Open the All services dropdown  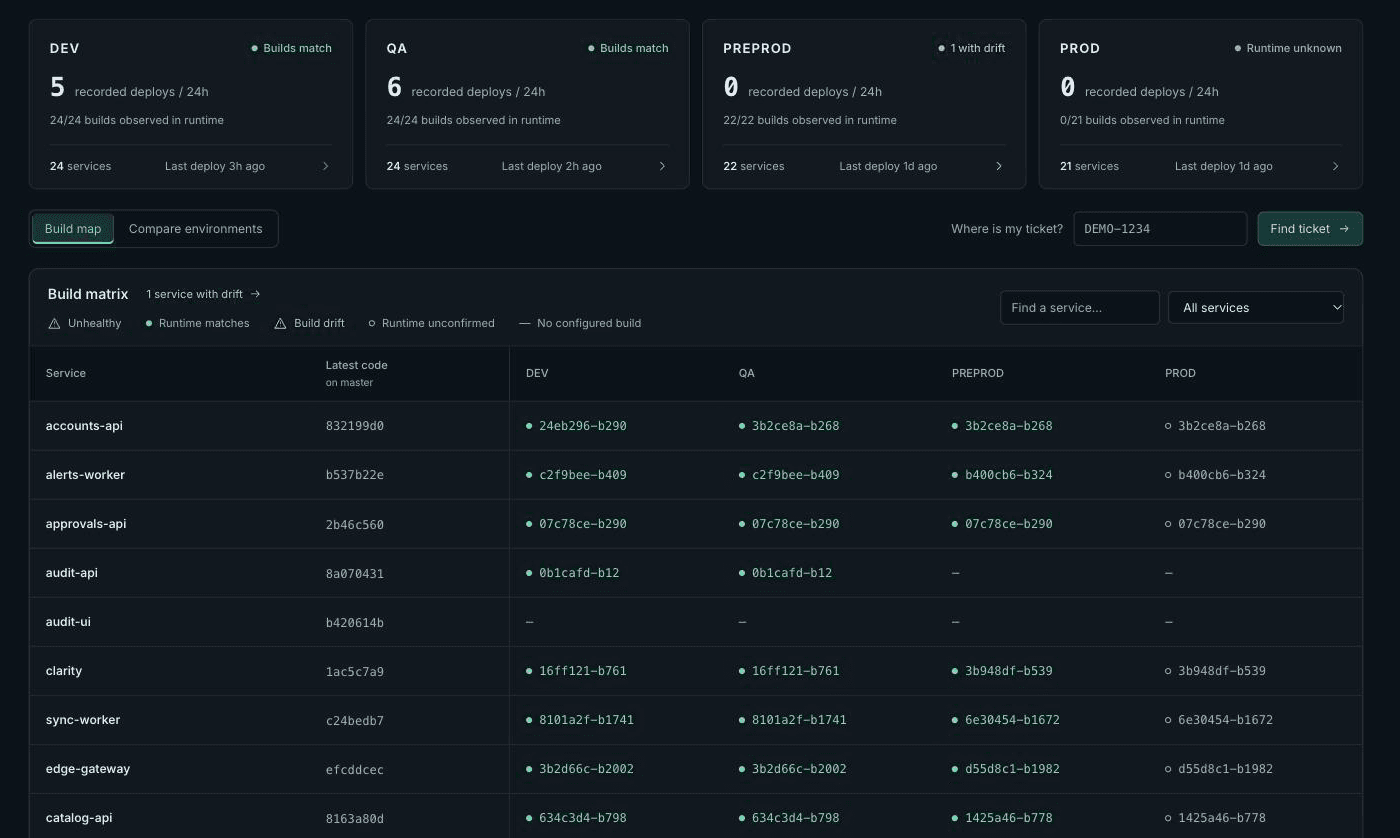1256,307
